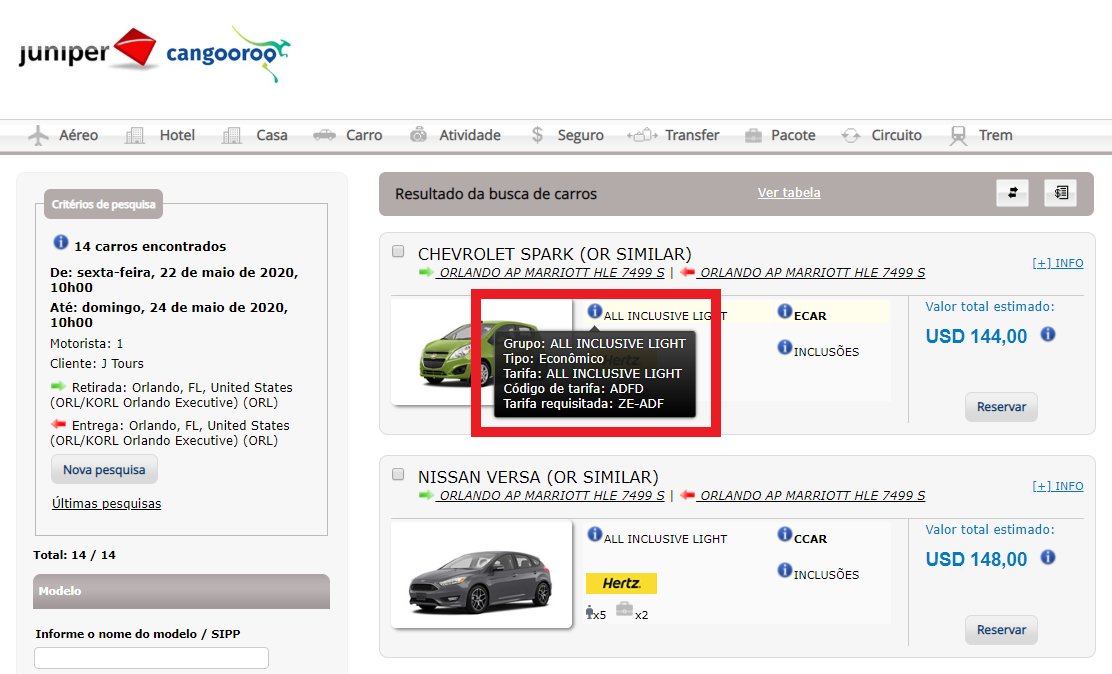The height and width of the screenshot is (674, 1112).
Task: Open the Circuito menu
Action: point(882,135)
